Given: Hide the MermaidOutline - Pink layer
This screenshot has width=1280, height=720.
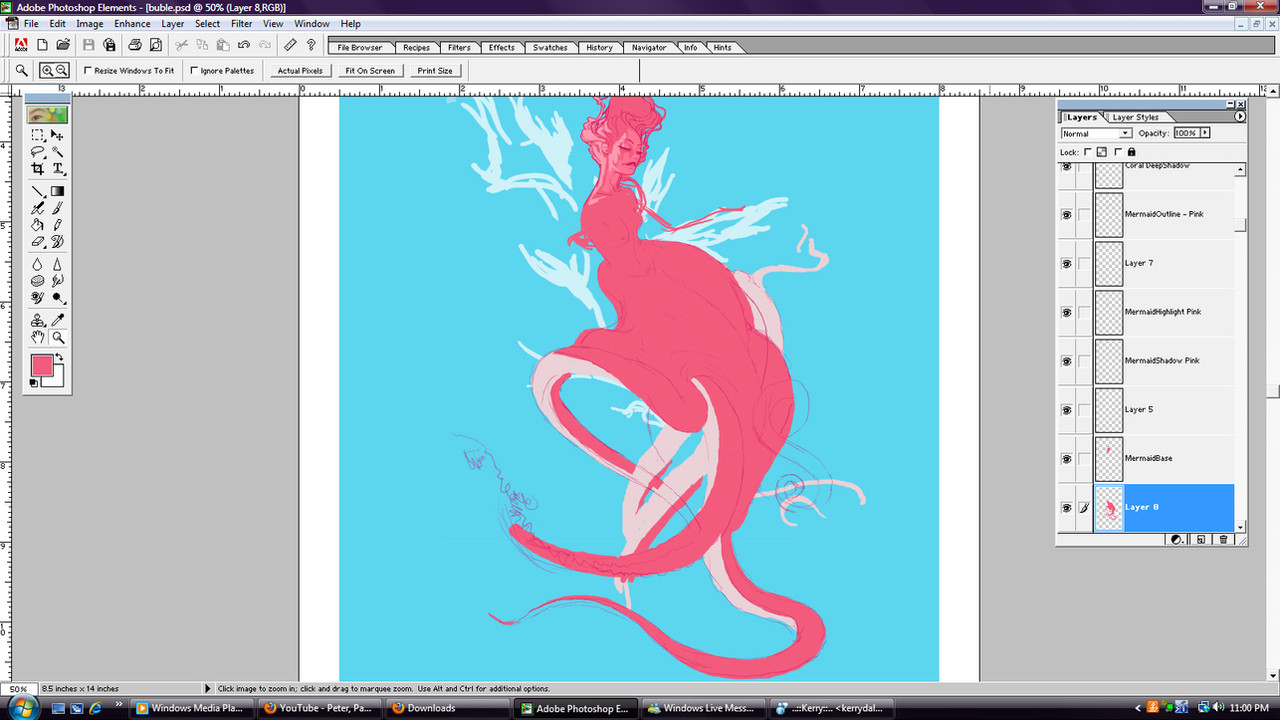Looking at the screenshot, I should coord(1066,215).
